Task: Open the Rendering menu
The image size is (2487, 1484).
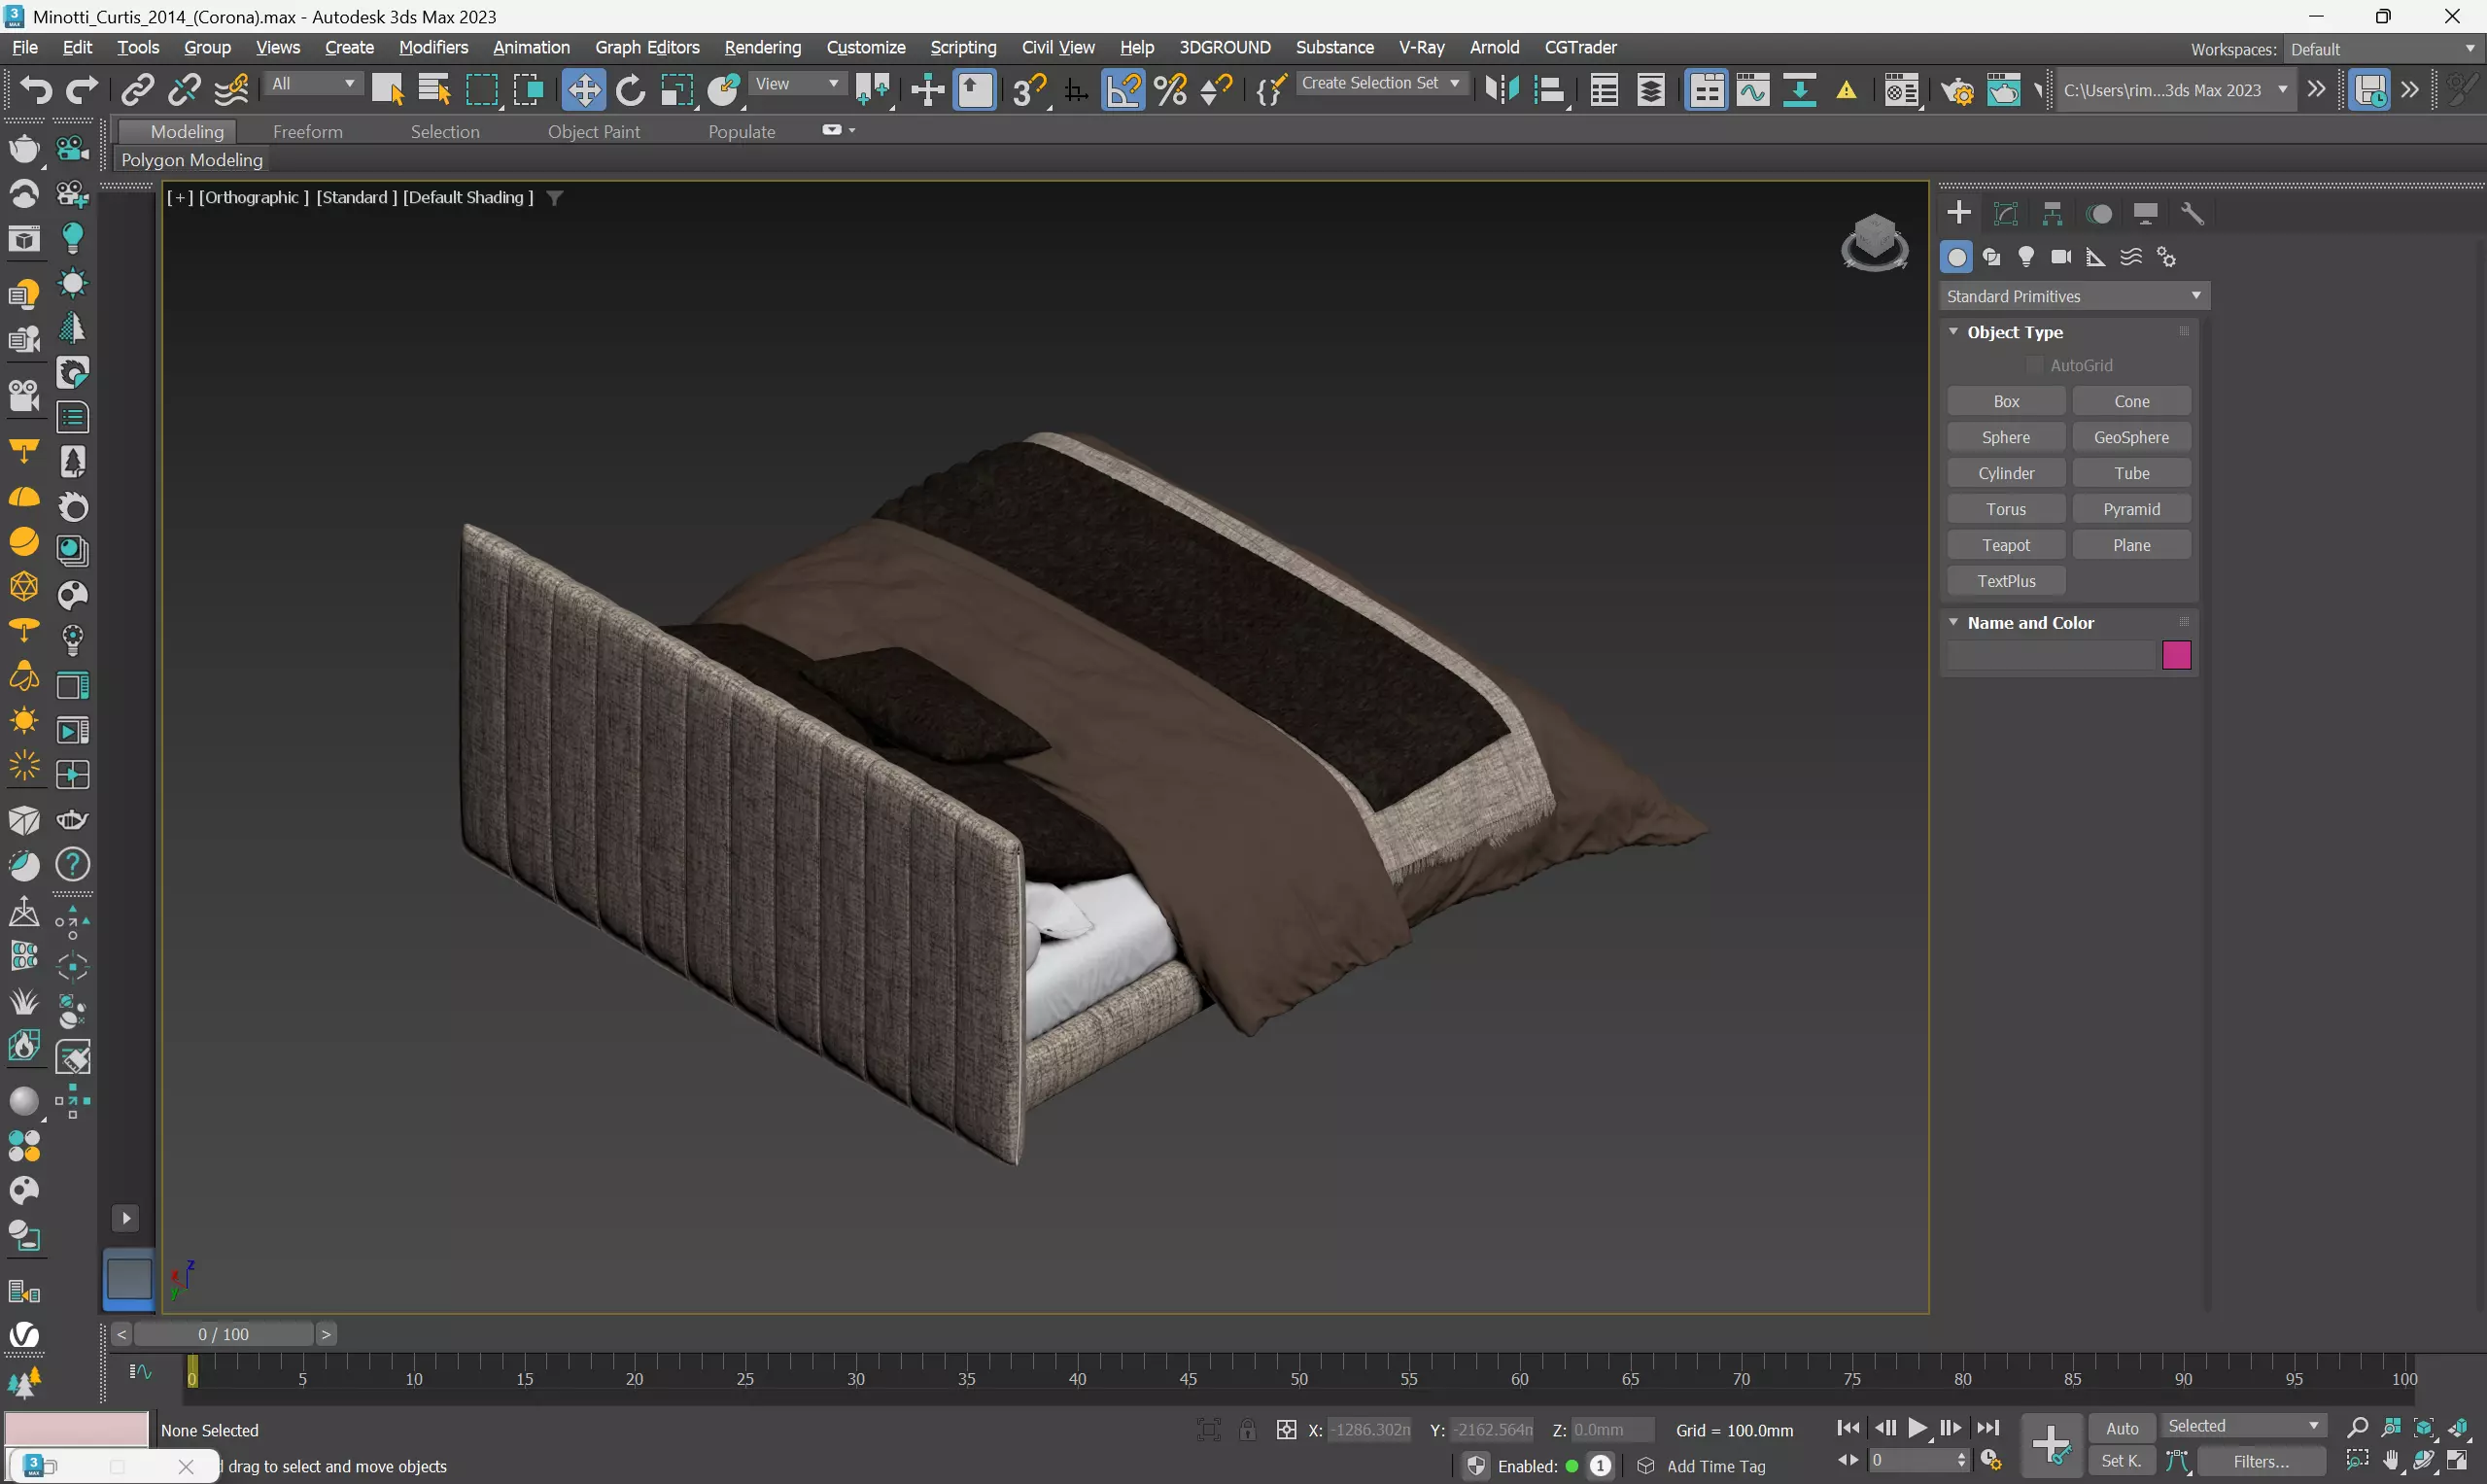Action: coord(762,47)
